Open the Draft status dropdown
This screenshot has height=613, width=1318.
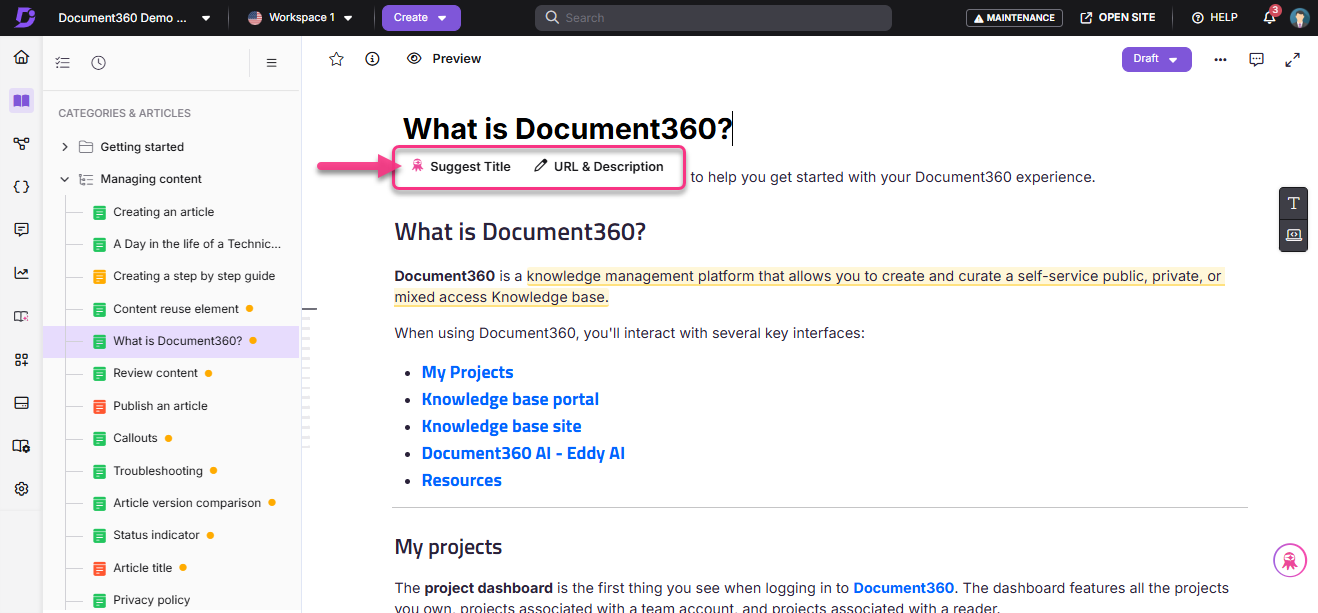[x=1156, y=59]
